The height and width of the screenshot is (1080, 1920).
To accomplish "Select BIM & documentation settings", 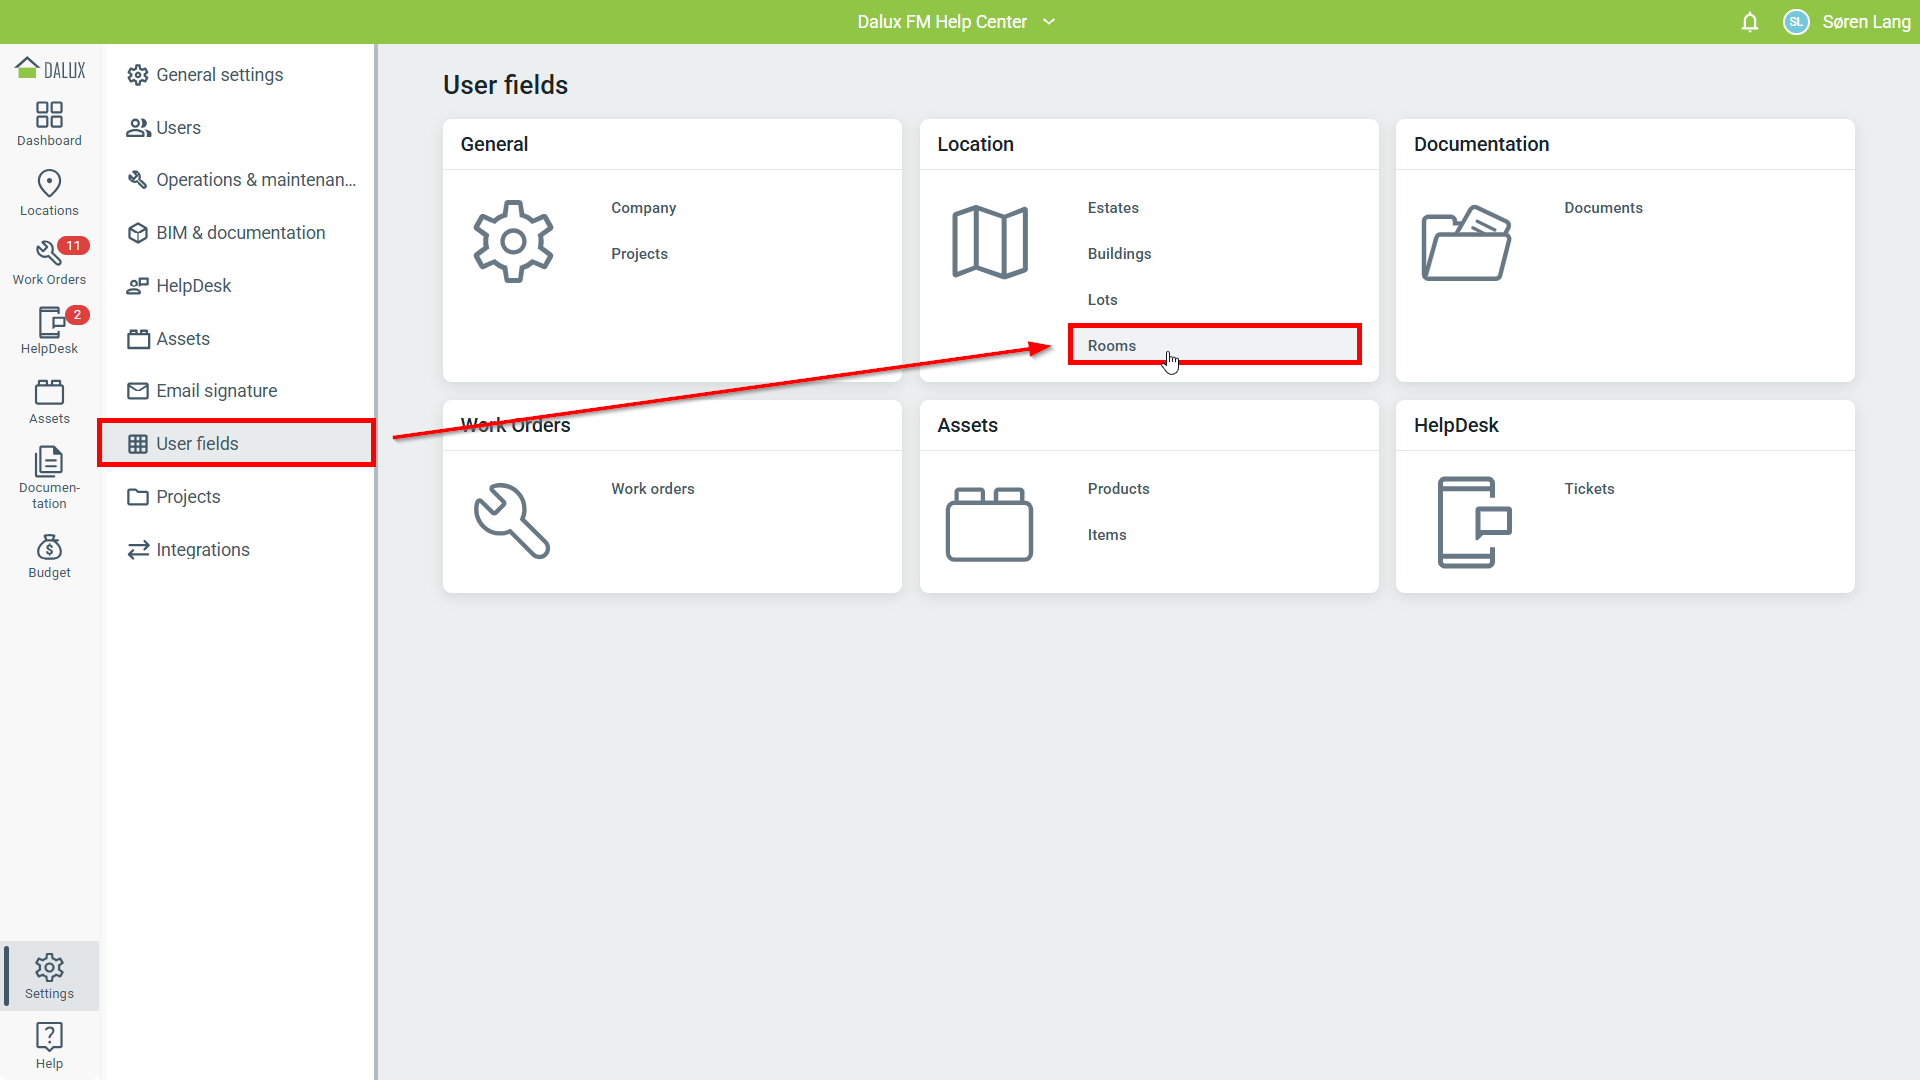I will [x=240, y=233].
